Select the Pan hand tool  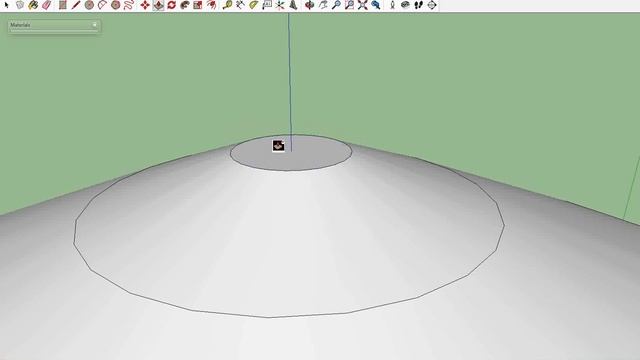point(323,5)
